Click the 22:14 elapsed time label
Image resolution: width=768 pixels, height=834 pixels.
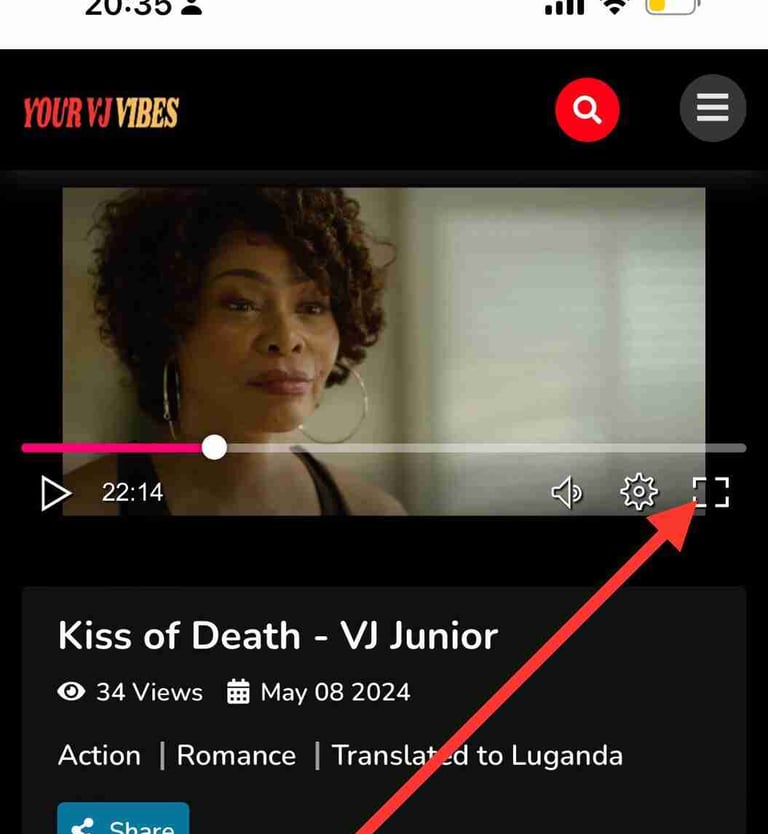132,493
